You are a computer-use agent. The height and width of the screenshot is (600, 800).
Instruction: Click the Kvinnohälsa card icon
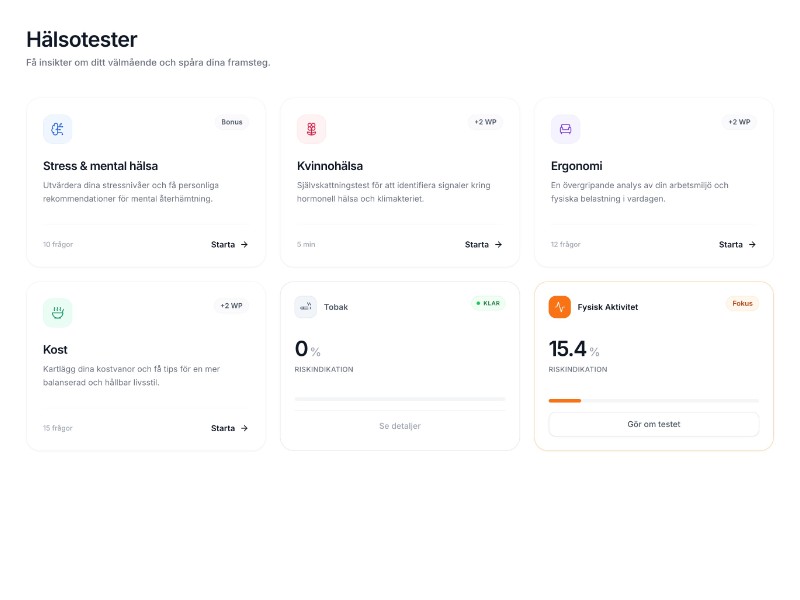click(x=312, y=129)
